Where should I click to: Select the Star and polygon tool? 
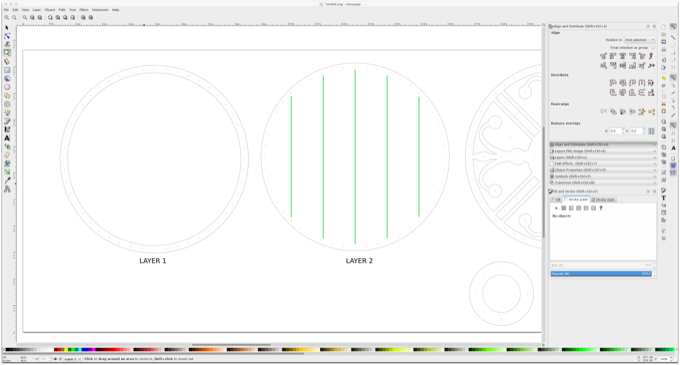(7, 96)
